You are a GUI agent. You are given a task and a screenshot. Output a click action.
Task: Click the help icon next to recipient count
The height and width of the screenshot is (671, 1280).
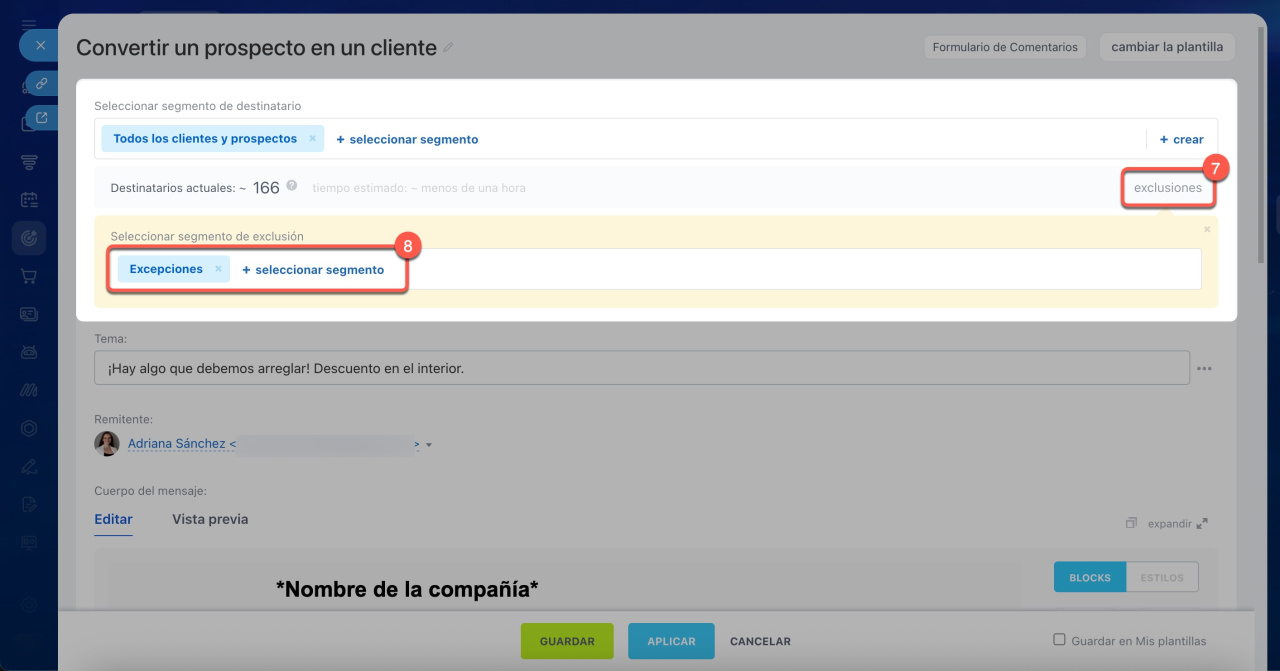[292, 186]
